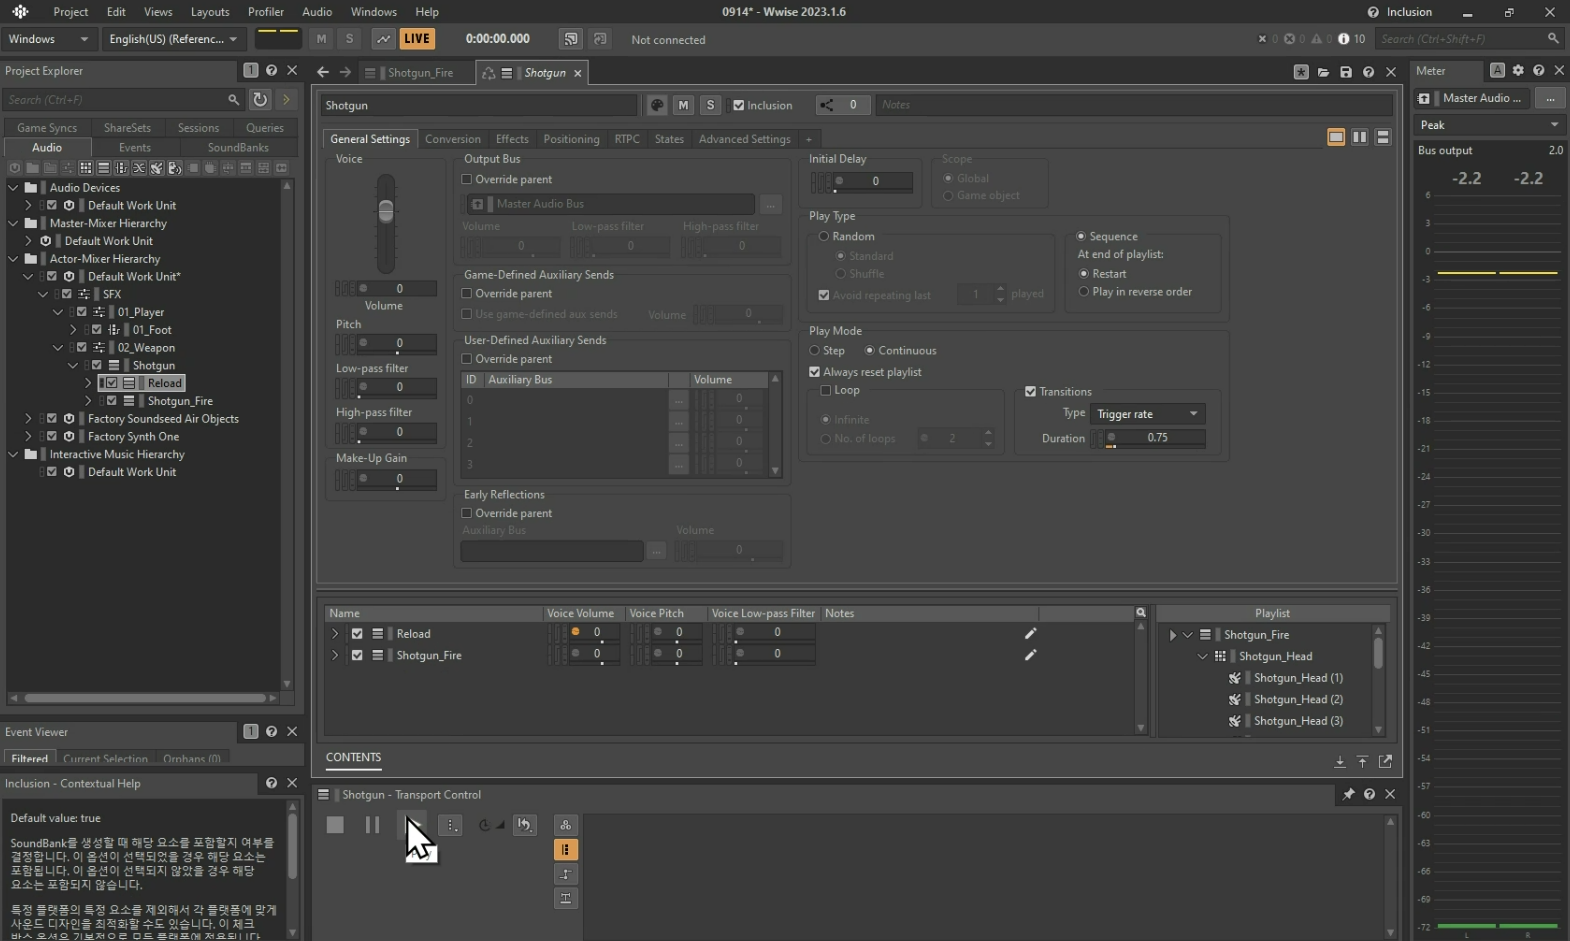Click the capture graph icon beside LIVE
Viewport: 1570px width, 941px height.
pyautogui.click(x=383, y=39)
